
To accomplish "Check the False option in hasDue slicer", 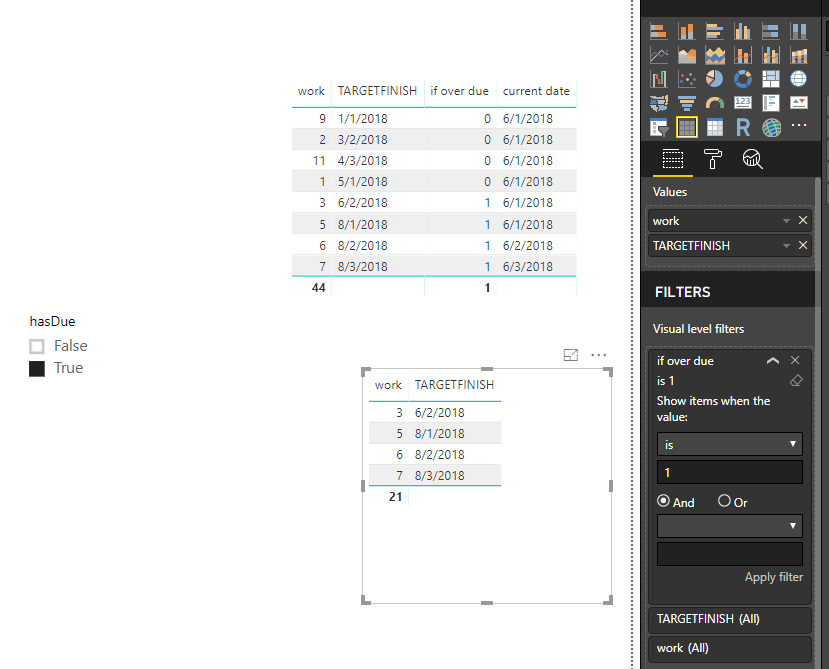I will [x=36, y=346].
